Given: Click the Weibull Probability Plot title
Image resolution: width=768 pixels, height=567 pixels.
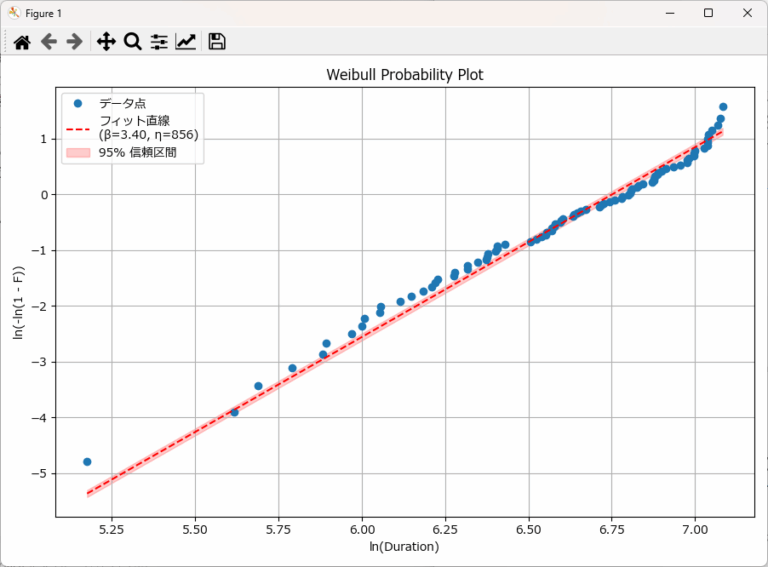Looking at the screenshot, I should click(405, 76).
